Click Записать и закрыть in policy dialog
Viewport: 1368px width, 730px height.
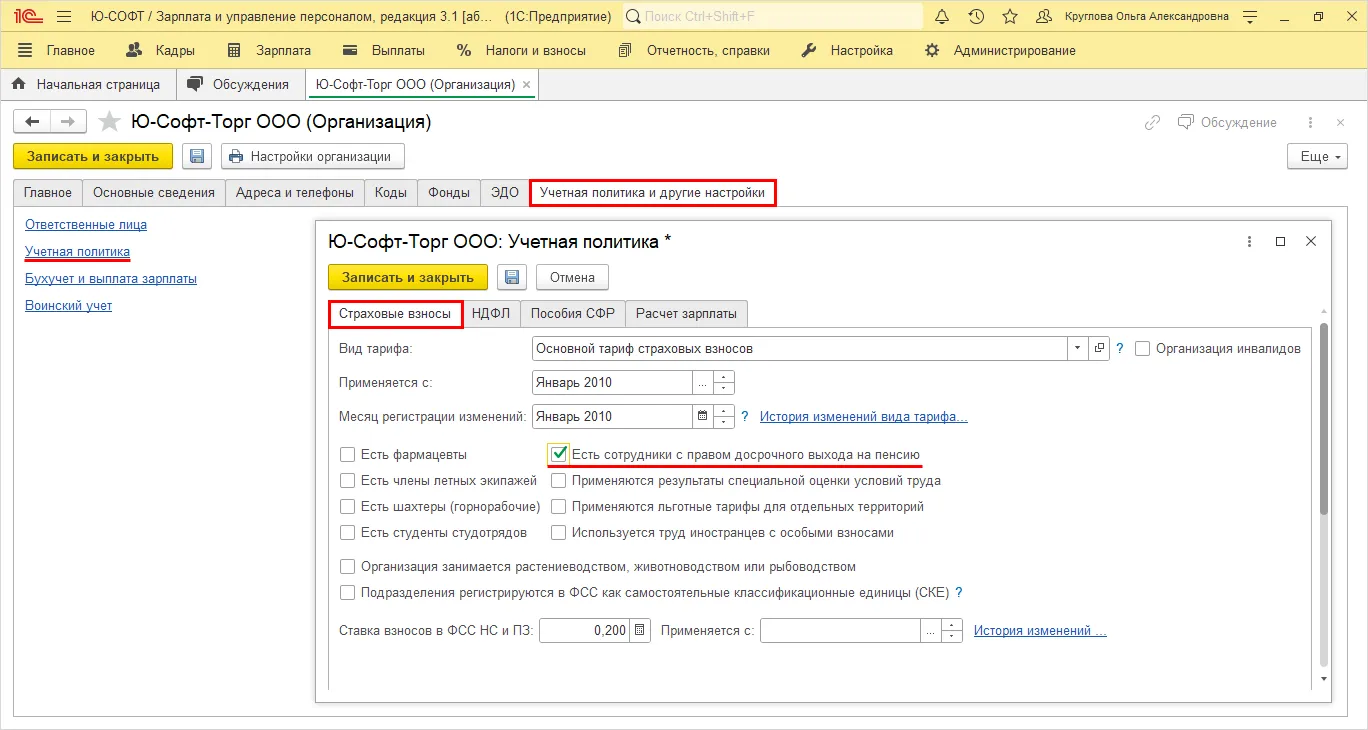tap(408, 277)
